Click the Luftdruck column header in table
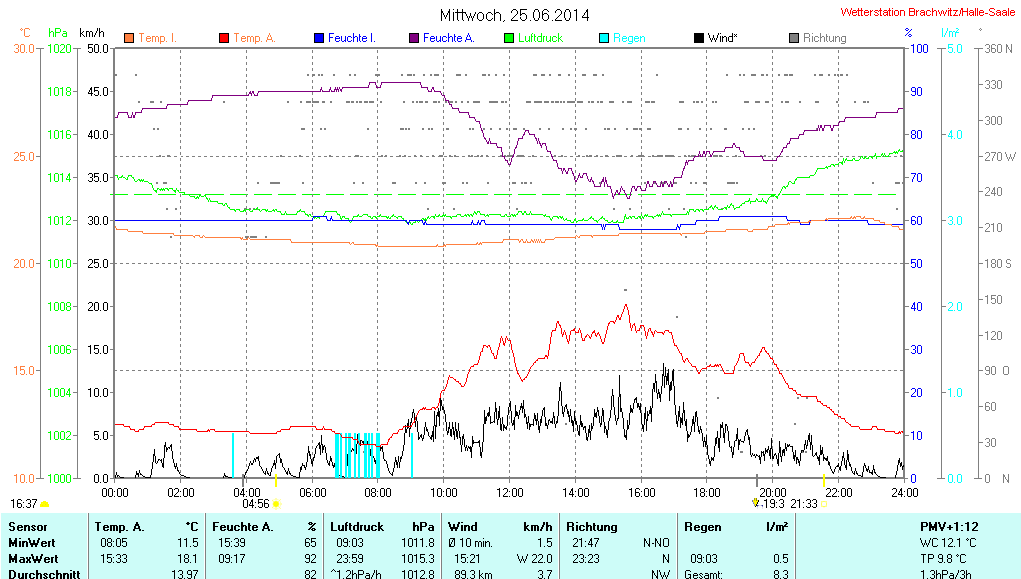This screenshot has width=1021, height=579. (x=356, y=526)
